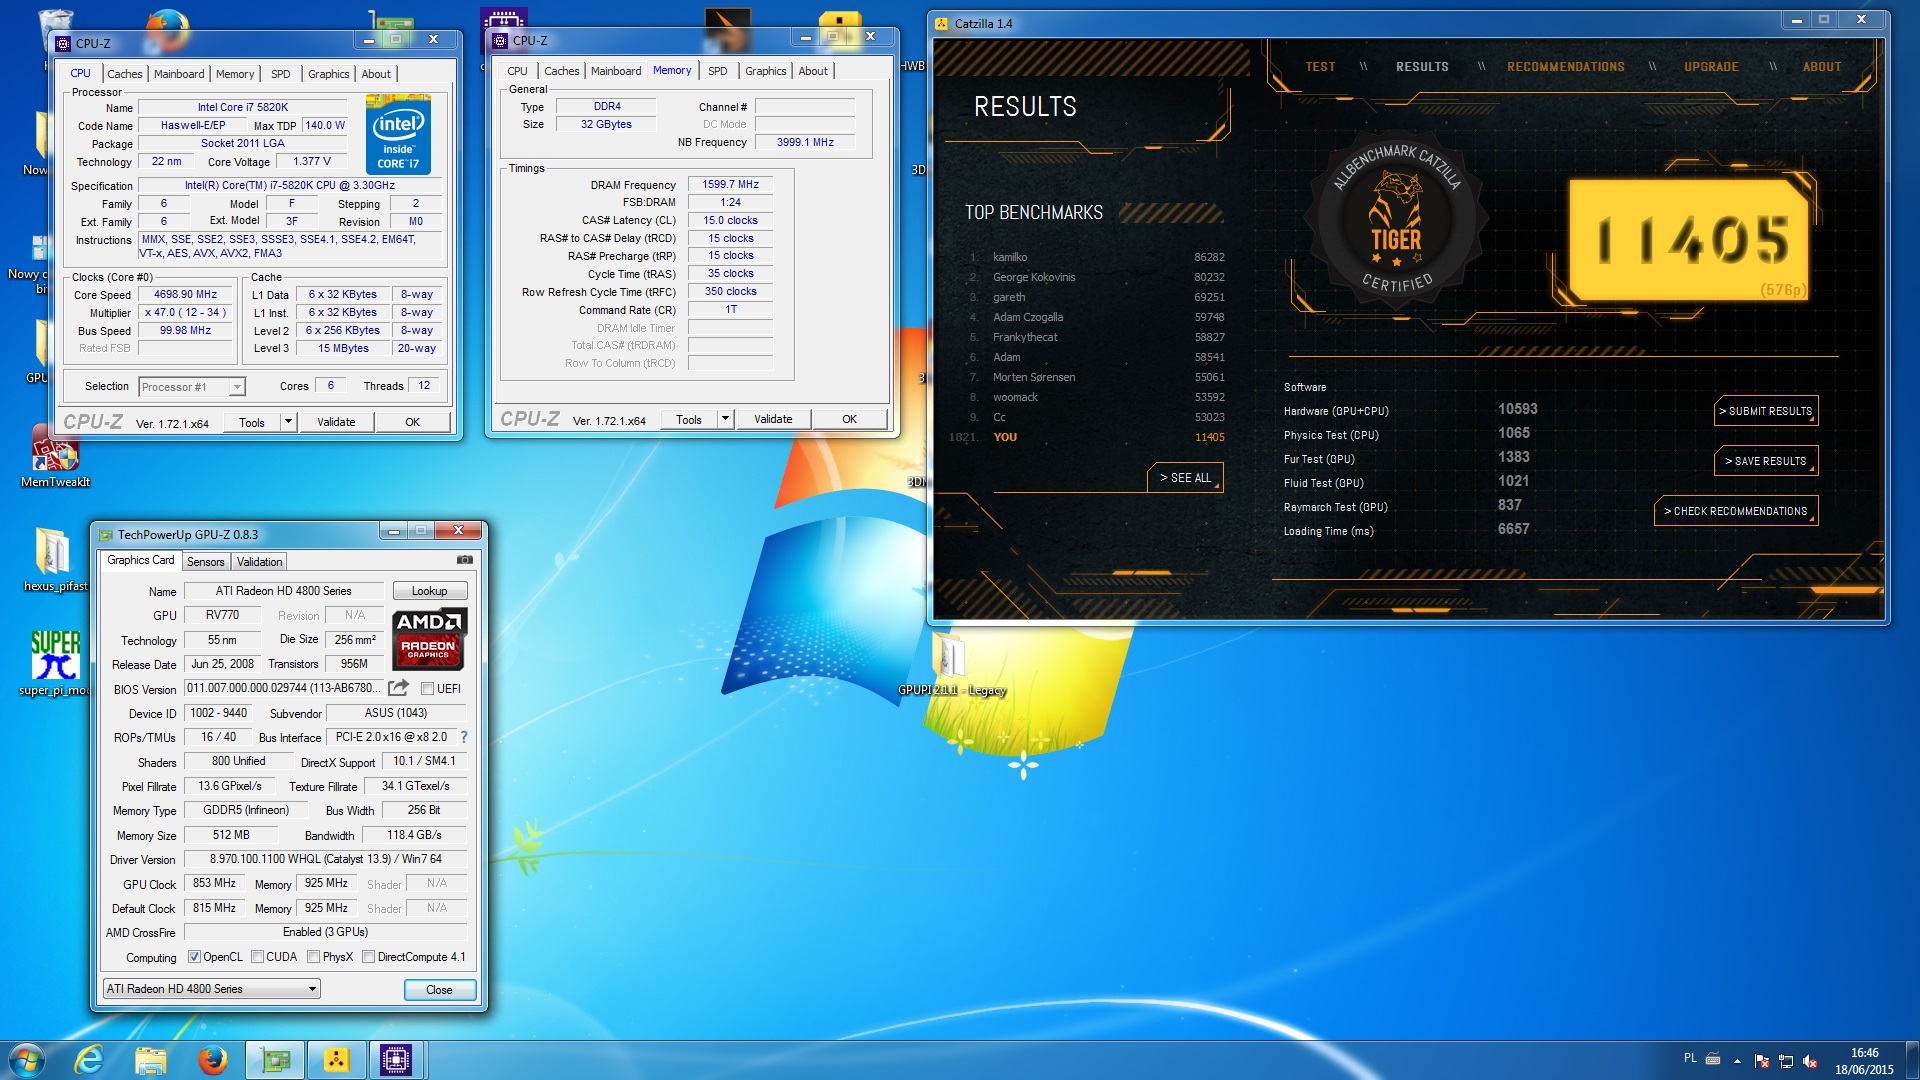
Task: Click See All benchmarks button
Action: click(x=1185, y=478)
